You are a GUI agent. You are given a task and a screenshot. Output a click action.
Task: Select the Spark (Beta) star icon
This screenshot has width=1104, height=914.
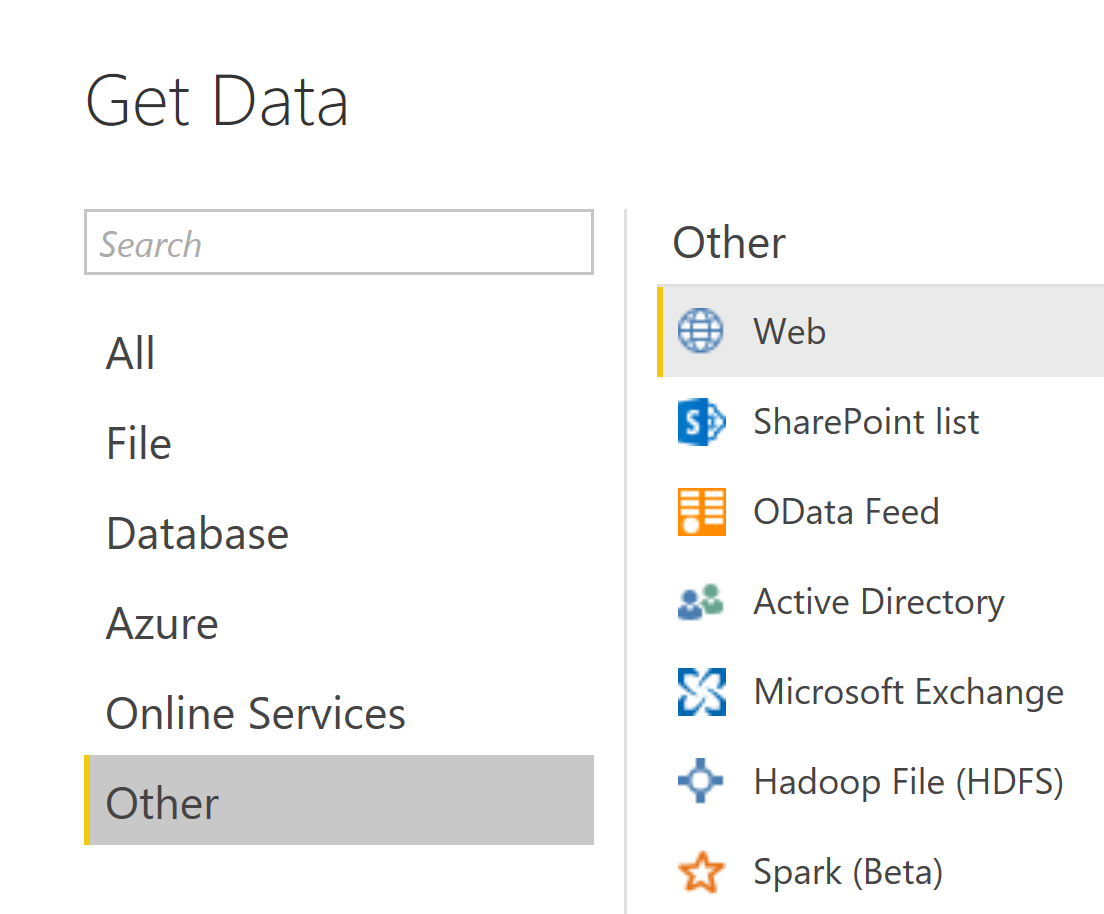(701, 871)
